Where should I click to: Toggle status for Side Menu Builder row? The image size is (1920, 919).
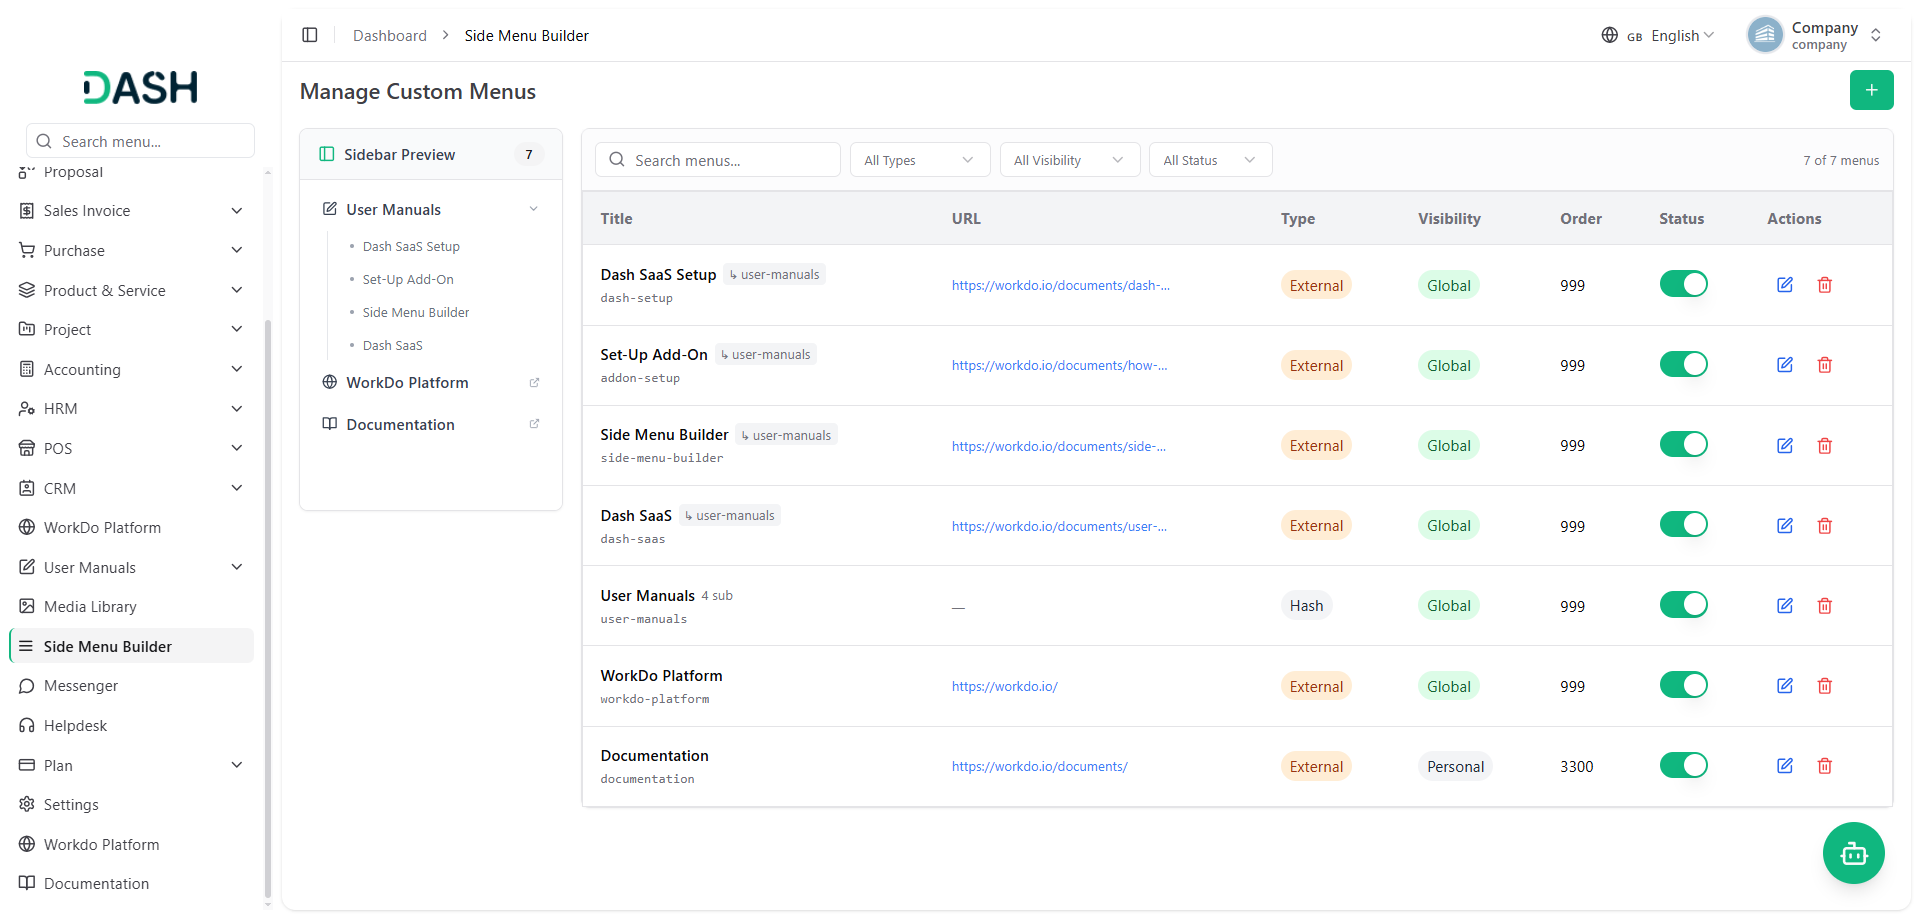[x=1683, y=444]
